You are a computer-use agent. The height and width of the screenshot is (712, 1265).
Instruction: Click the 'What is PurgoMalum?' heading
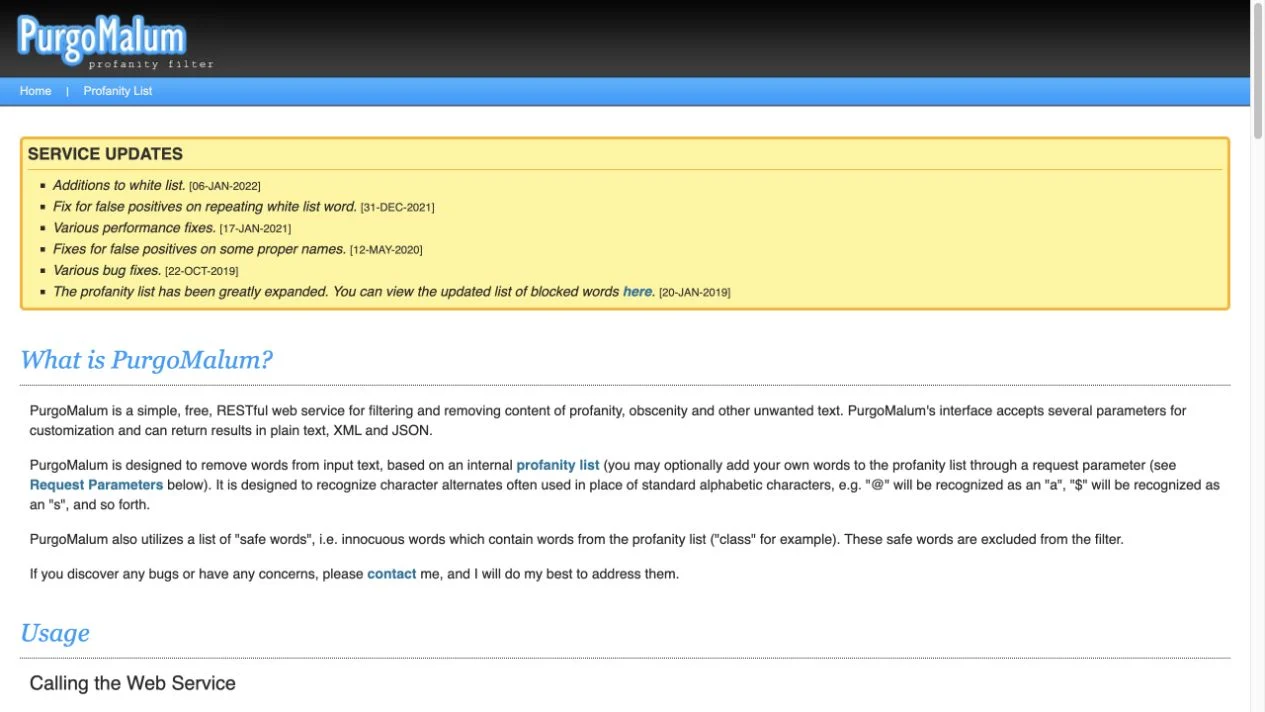146,361
